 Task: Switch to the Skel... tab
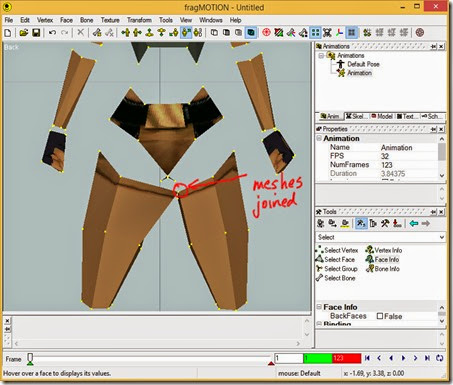coord(357,116)
